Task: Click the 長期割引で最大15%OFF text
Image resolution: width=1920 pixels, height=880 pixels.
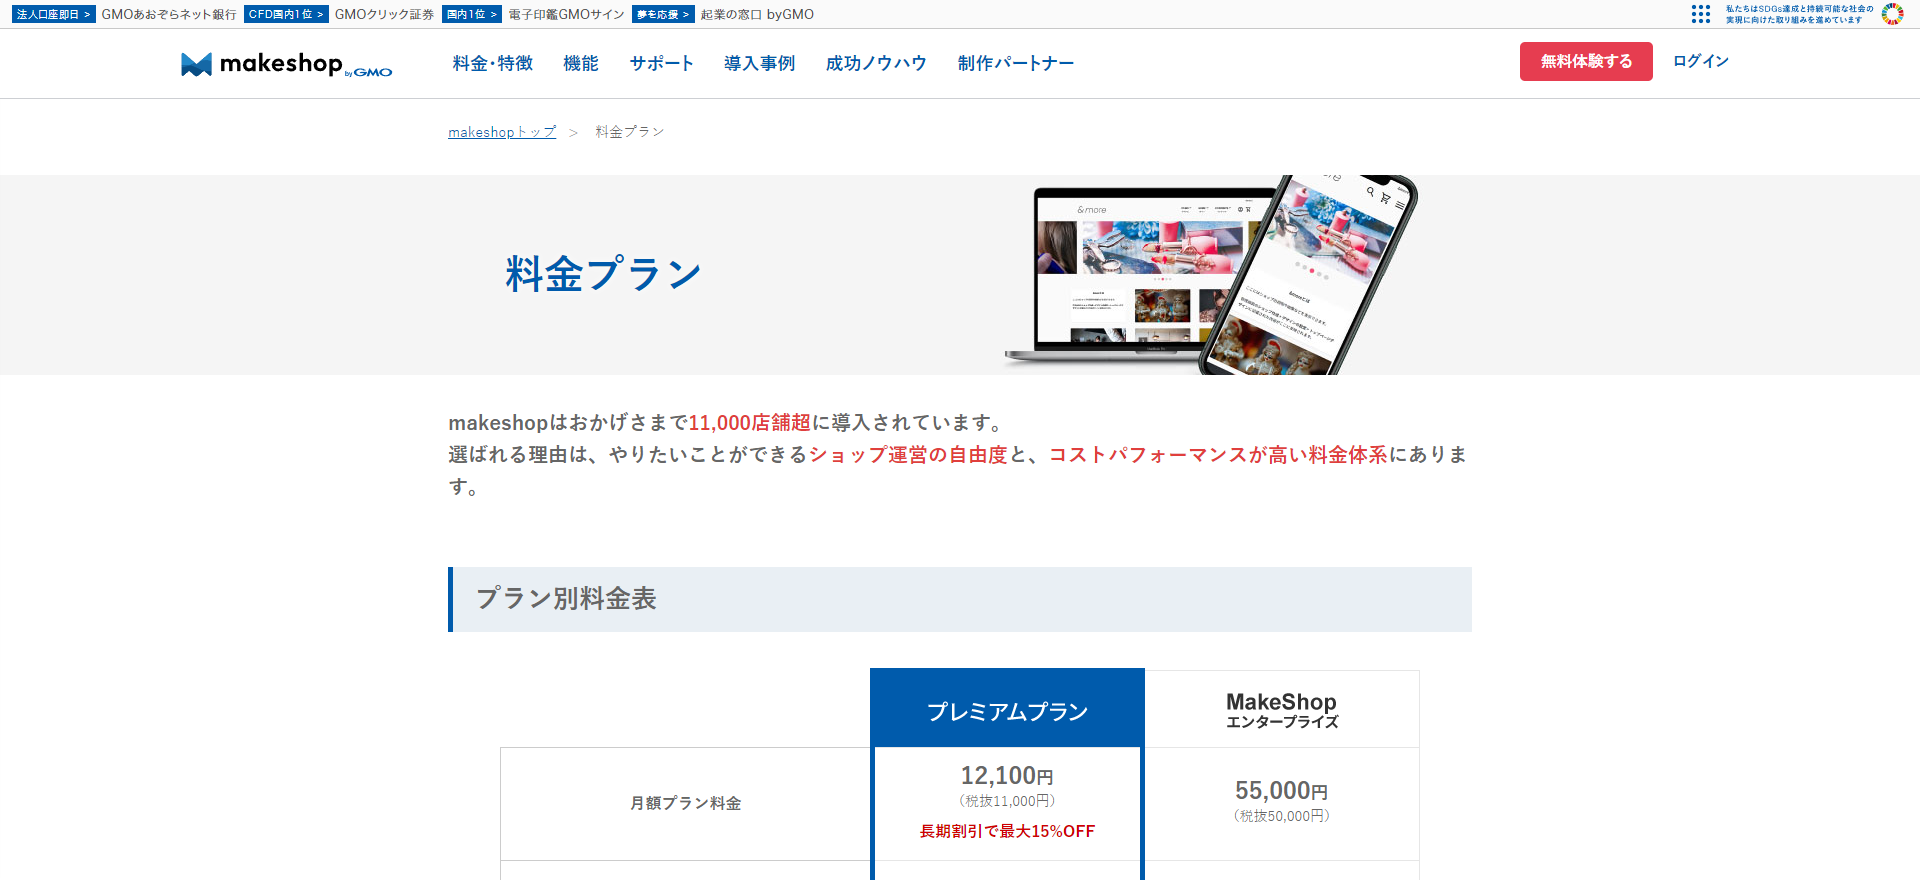Action: 1007,831
